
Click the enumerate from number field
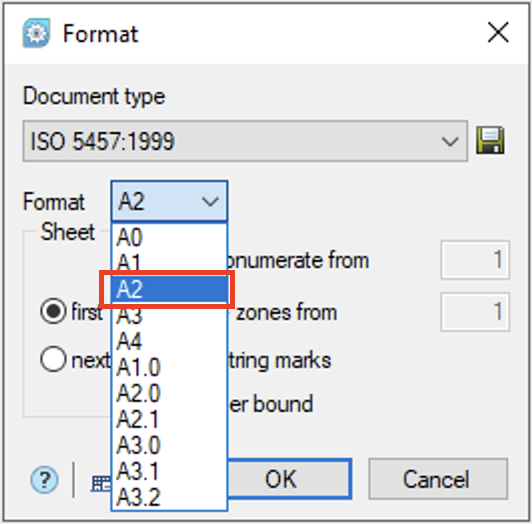click(475, 260)
